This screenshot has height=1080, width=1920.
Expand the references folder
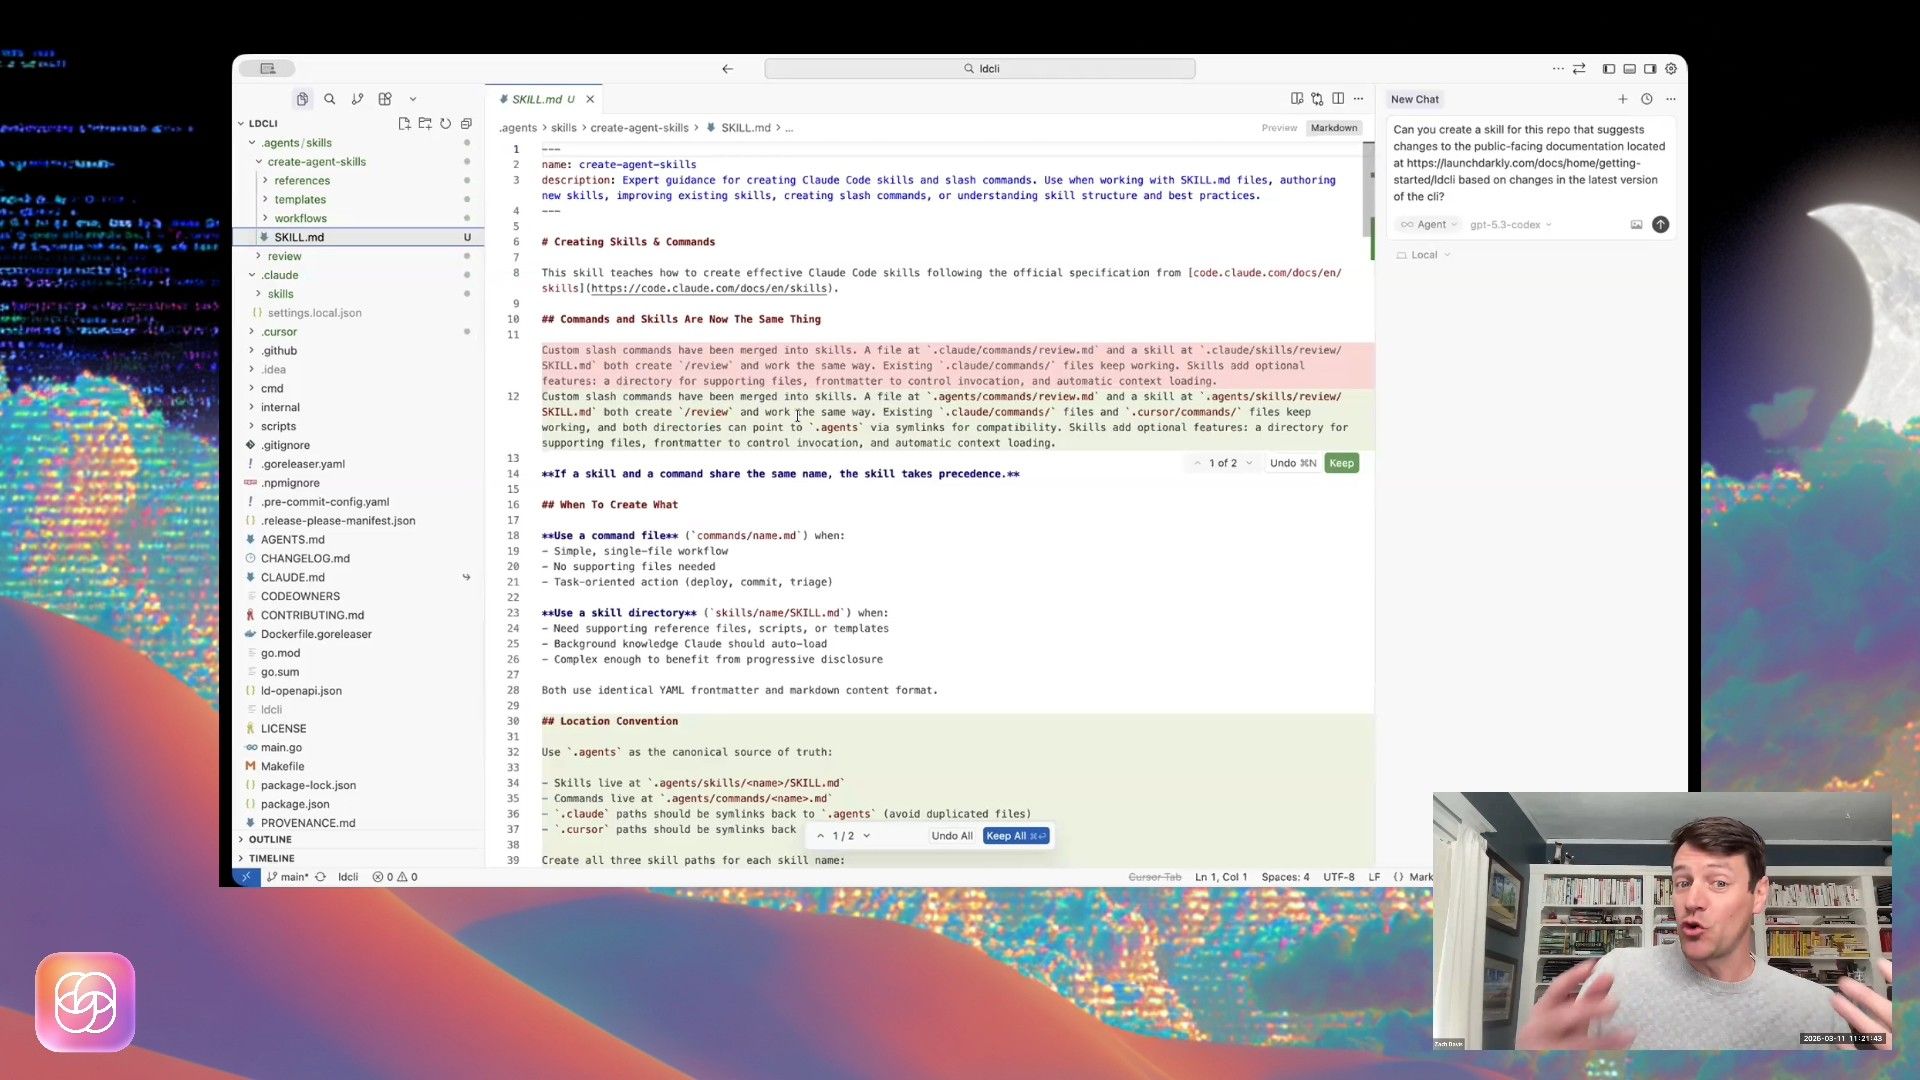tap(302, 181)
